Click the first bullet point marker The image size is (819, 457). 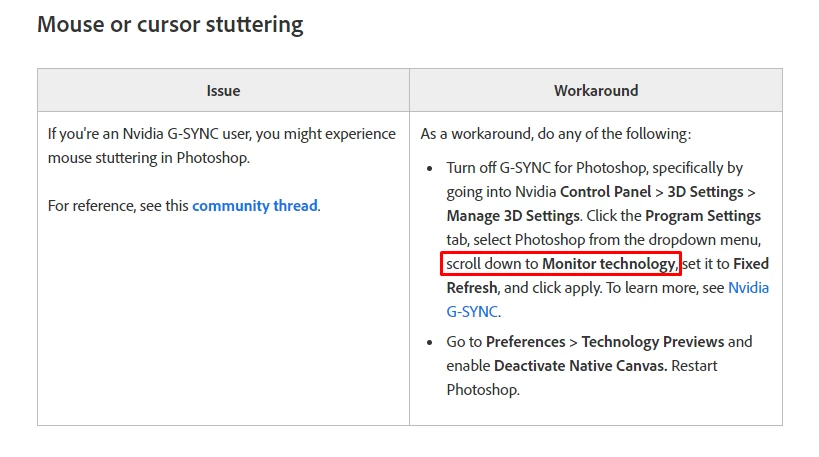coord(430,168)
